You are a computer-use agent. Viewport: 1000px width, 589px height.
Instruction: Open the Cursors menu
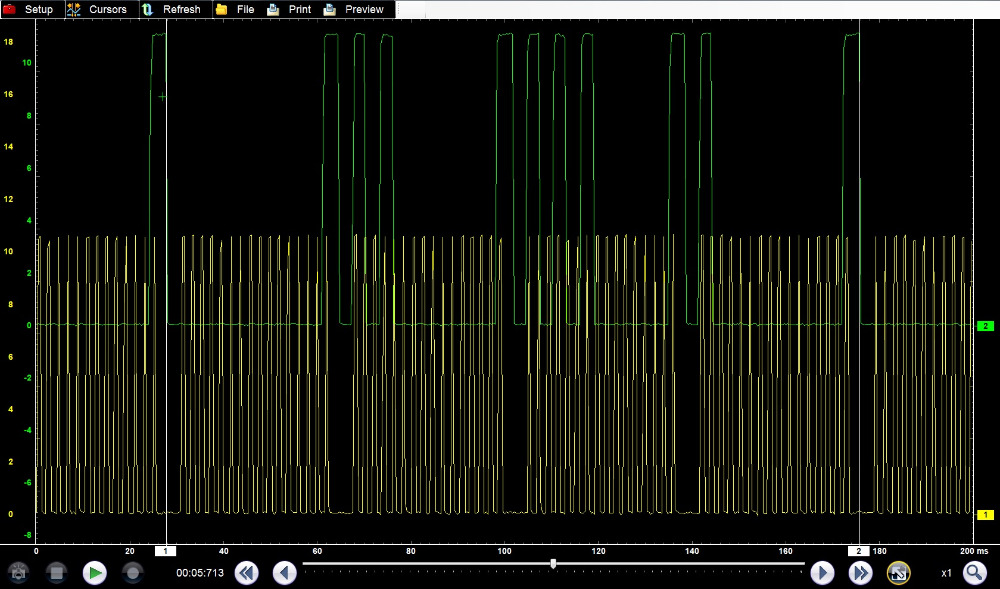click(x=97, y=9)
